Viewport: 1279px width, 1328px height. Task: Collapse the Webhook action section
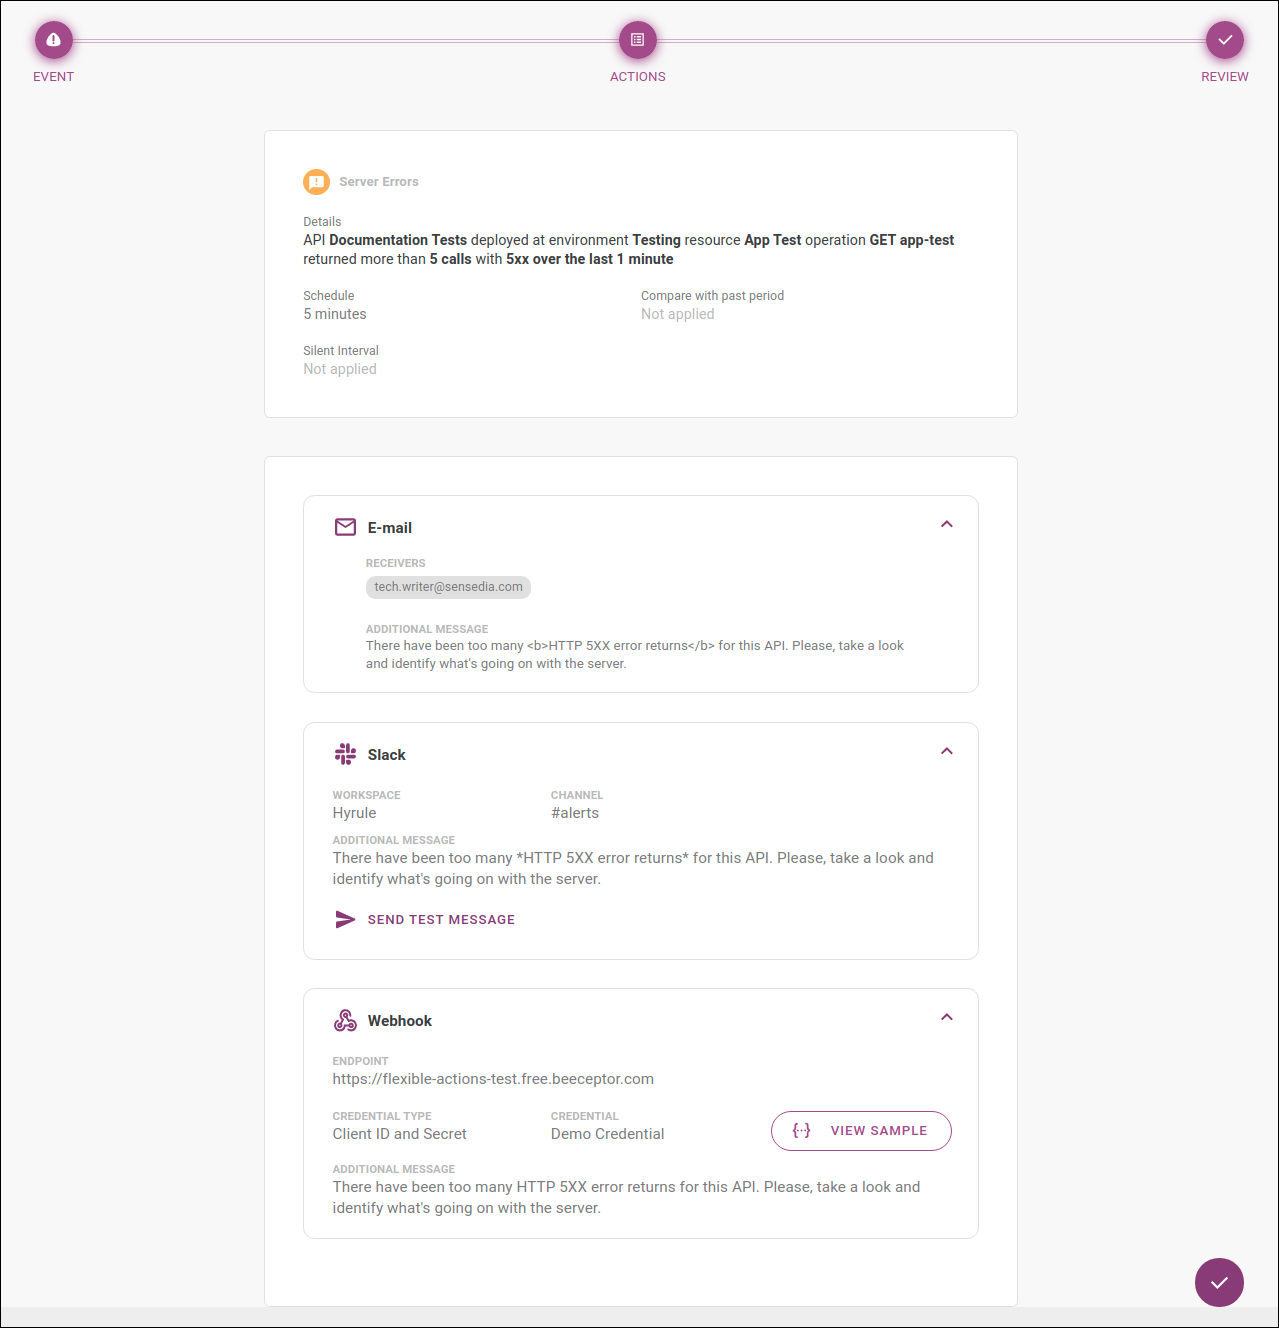[x=946, y=1017]
